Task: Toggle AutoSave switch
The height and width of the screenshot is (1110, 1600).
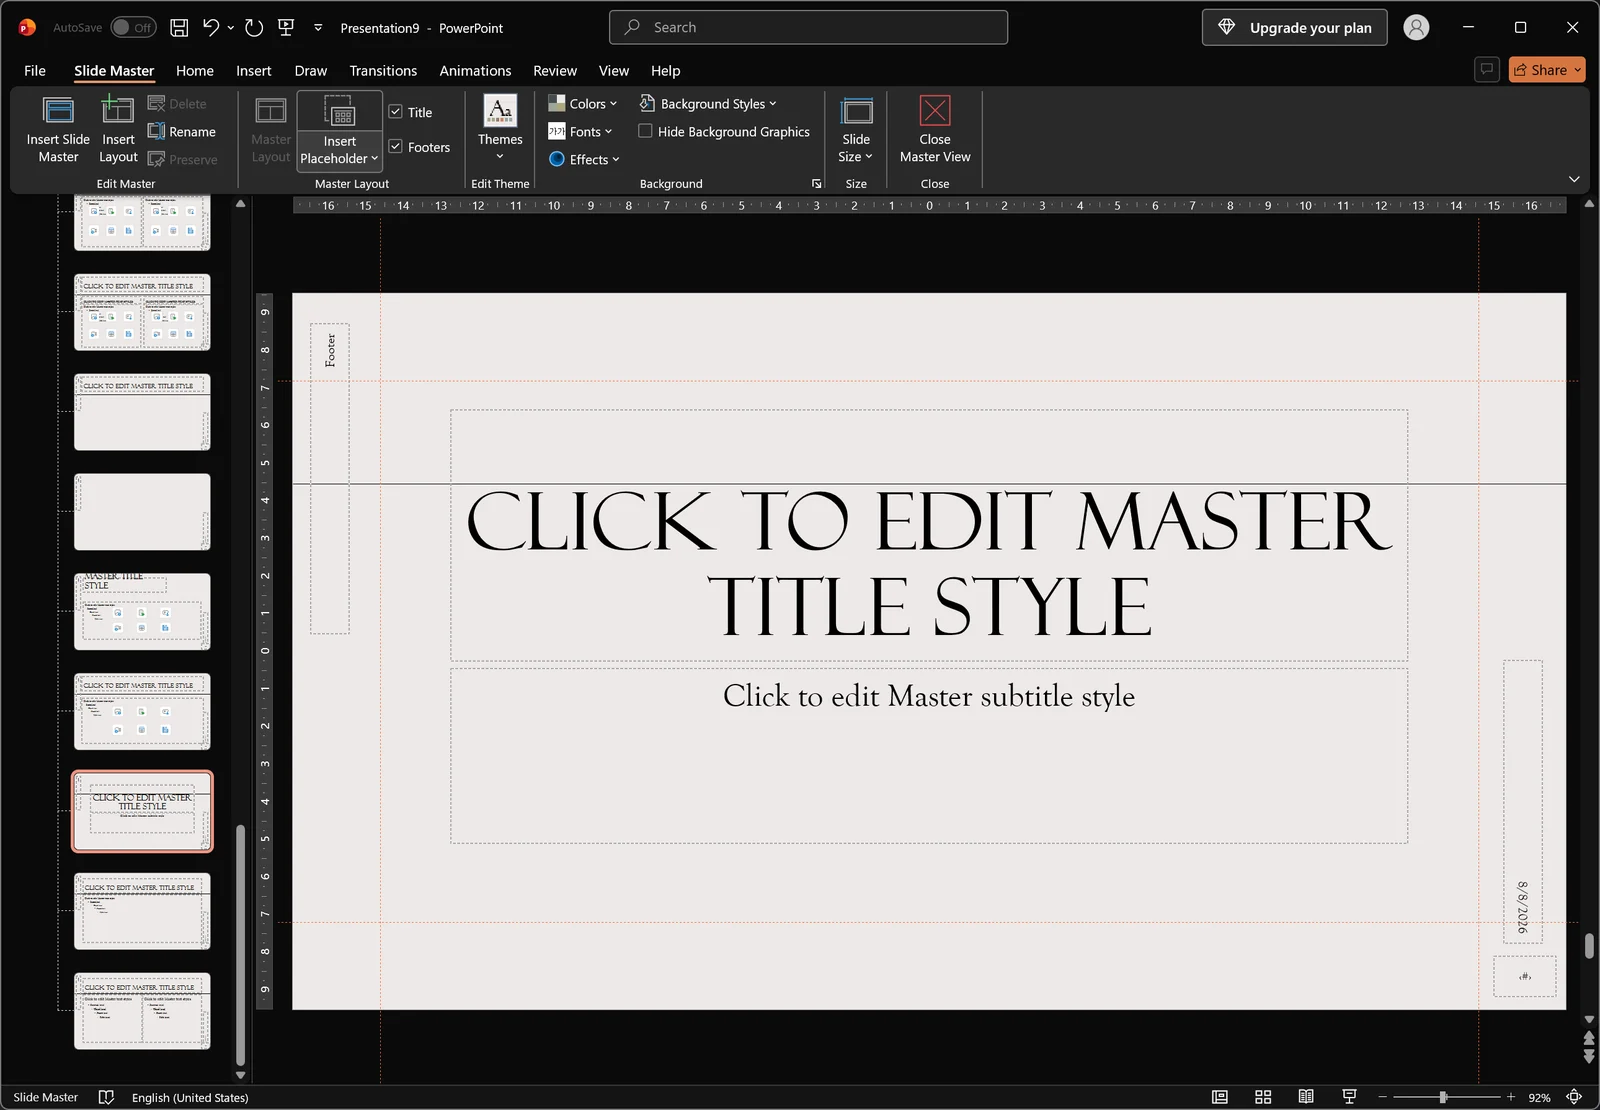Action: pos(133,28)
